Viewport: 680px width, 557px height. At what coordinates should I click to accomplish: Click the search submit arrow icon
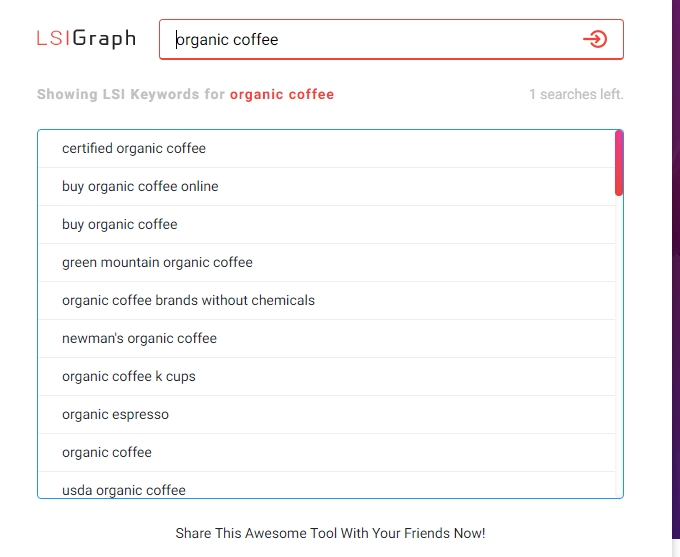[x=595, y=39]
